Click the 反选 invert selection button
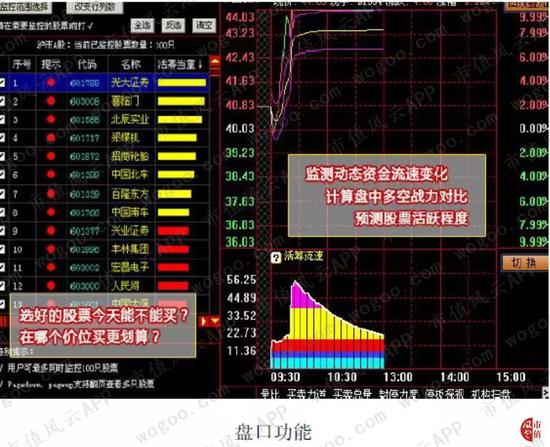 (173, 25)
